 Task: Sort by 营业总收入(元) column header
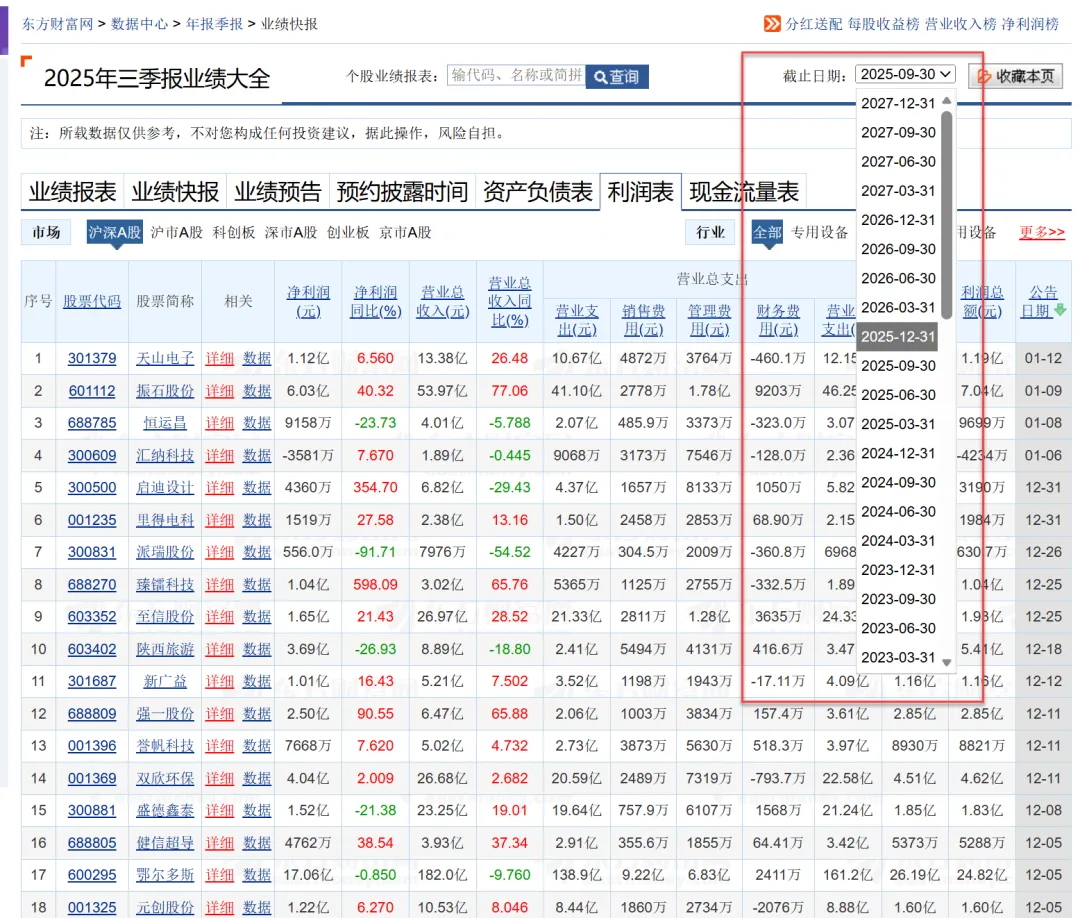442,302
